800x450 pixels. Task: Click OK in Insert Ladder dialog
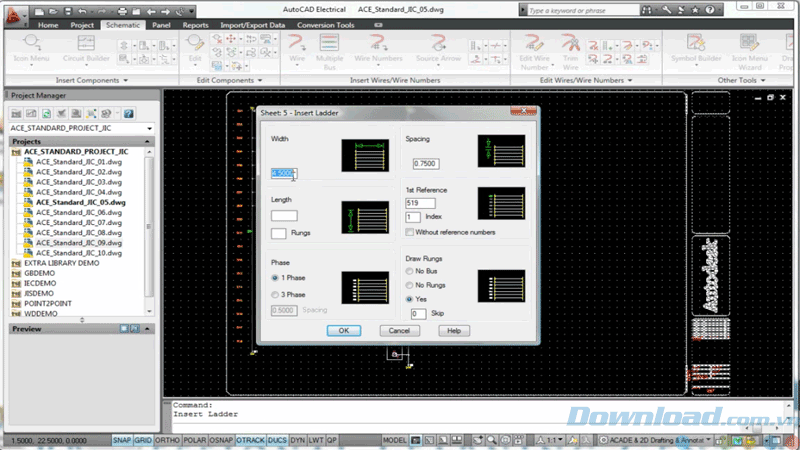point(344,331)
